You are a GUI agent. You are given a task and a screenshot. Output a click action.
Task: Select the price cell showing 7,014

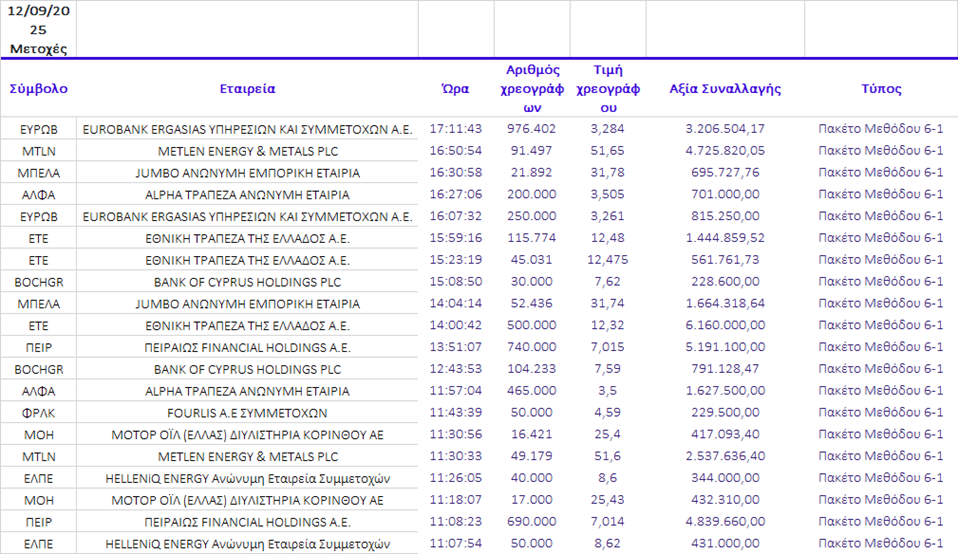[x=608, y=522]
